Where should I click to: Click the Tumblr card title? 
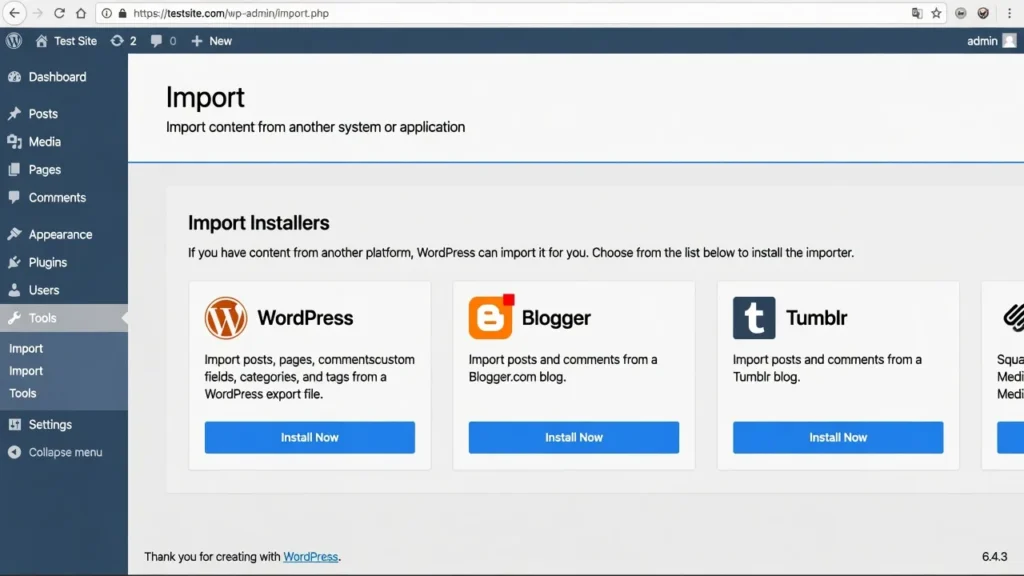click(816, 318)
